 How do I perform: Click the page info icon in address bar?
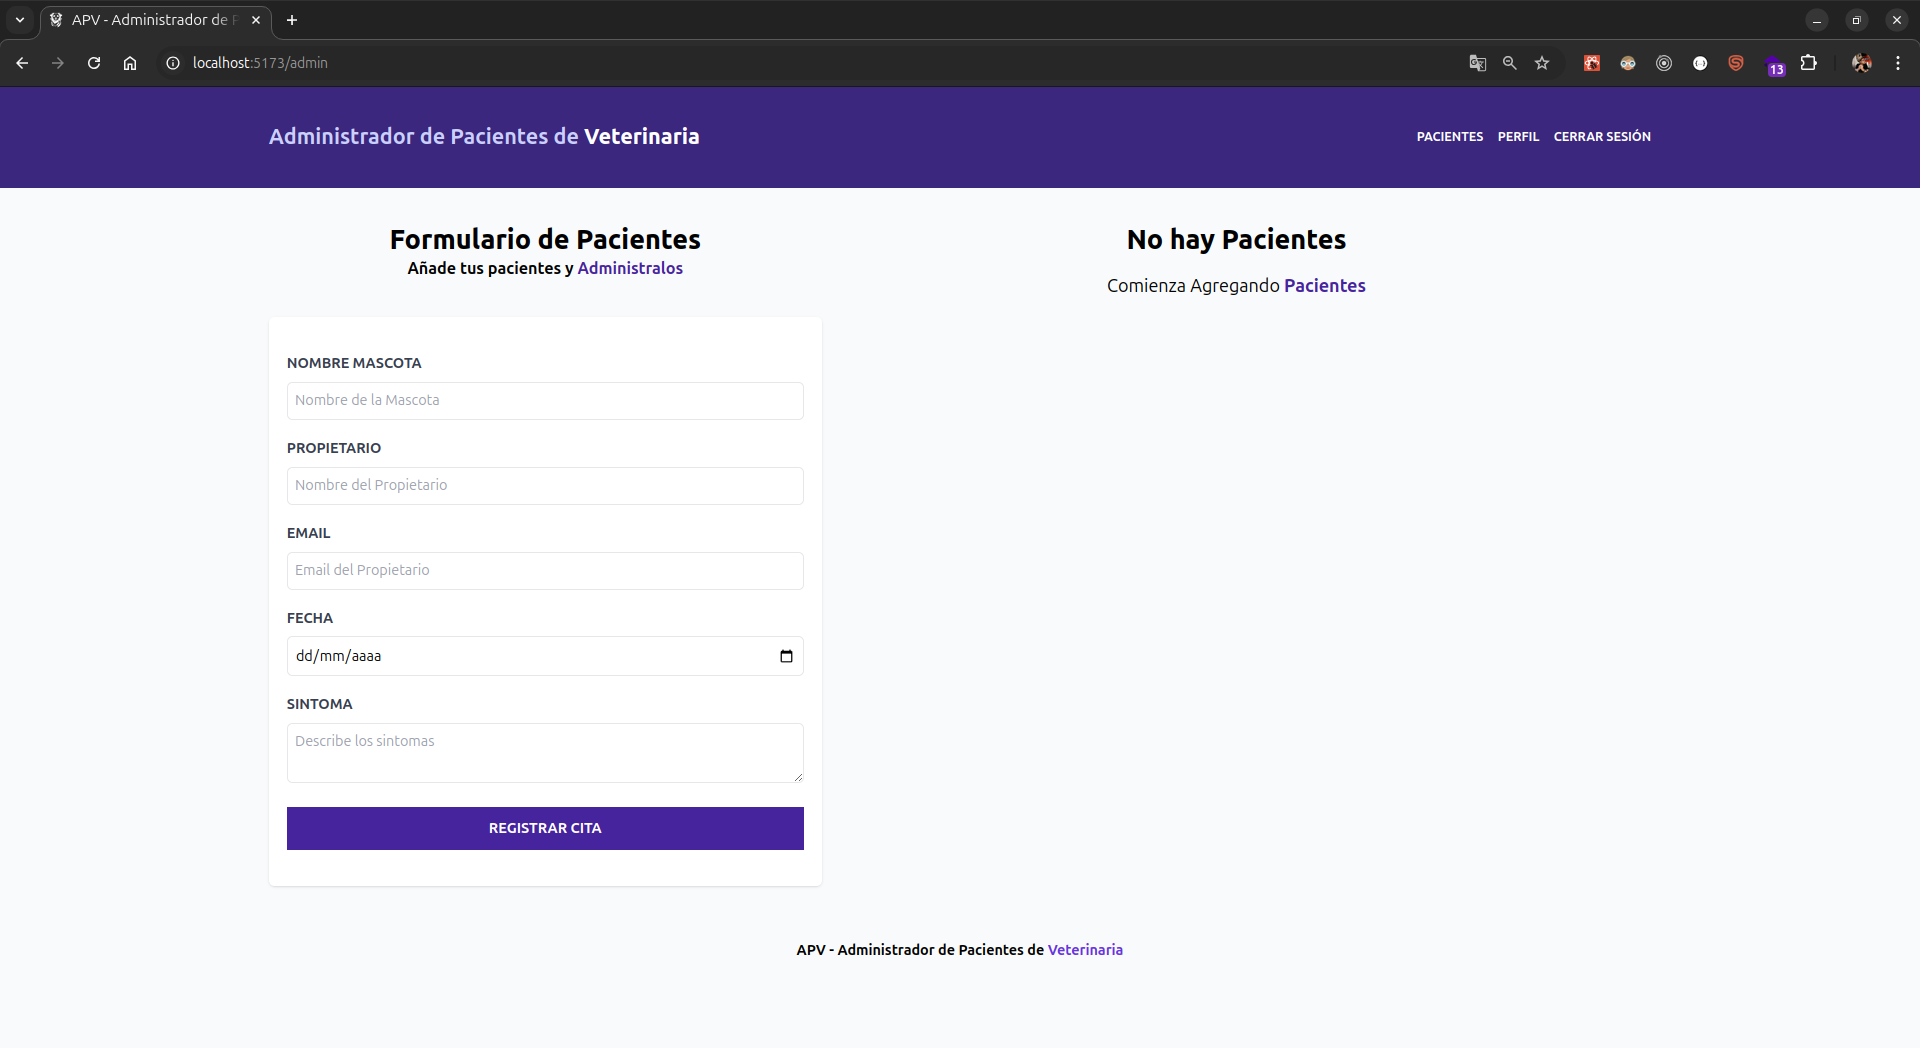(172, 62)
